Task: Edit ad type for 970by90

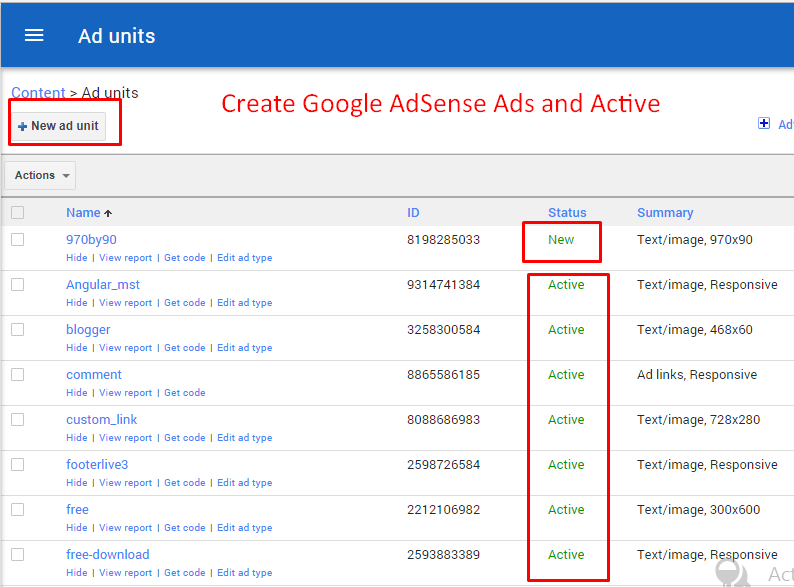Action: (x=245, y=258)
